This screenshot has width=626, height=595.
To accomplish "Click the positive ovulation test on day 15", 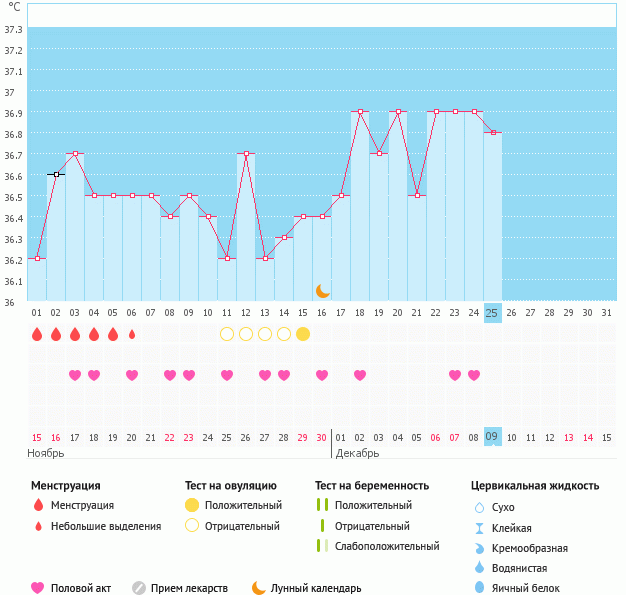I will click(303, 334).
